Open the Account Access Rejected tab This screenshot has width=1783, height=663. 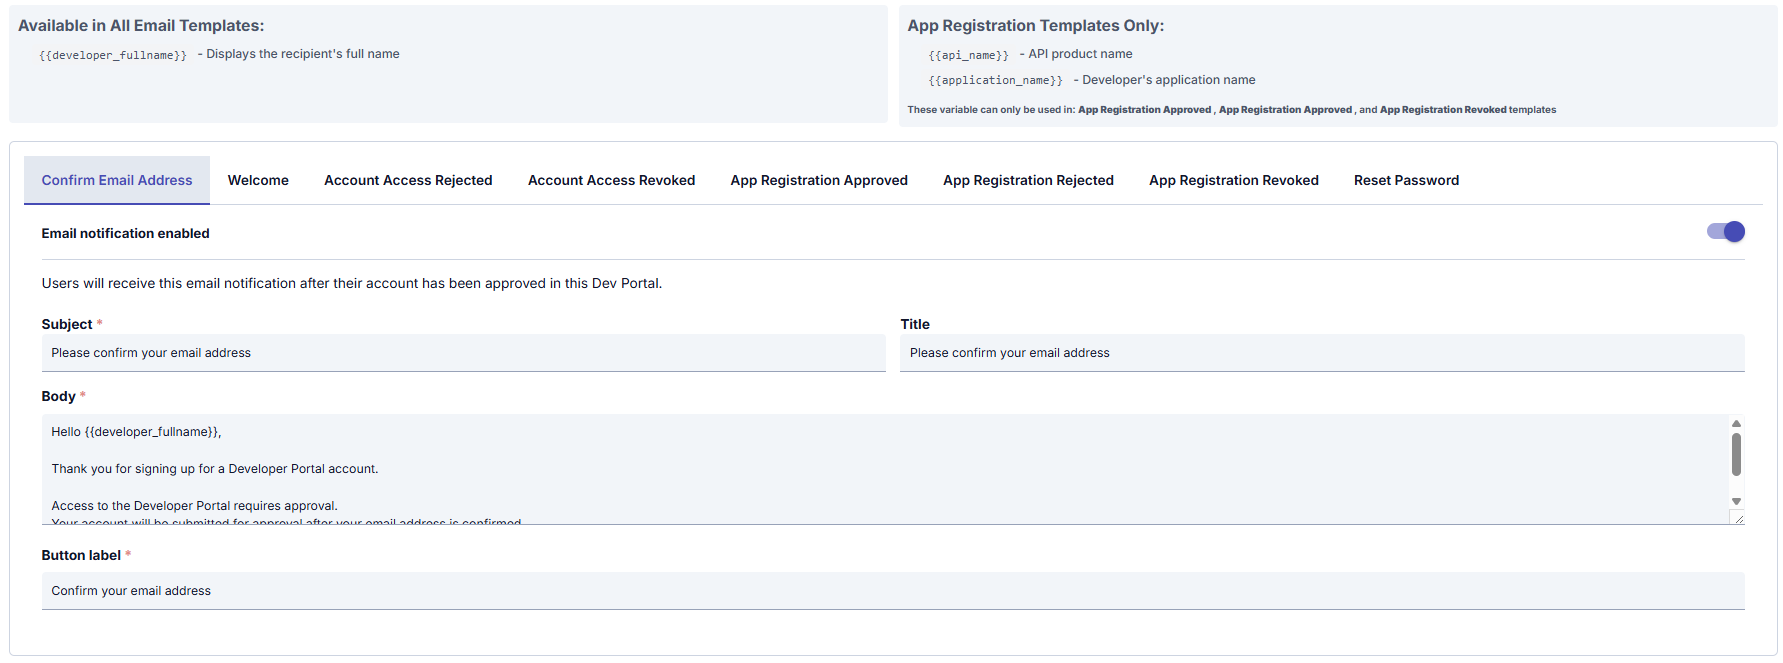tap(408, 181)
